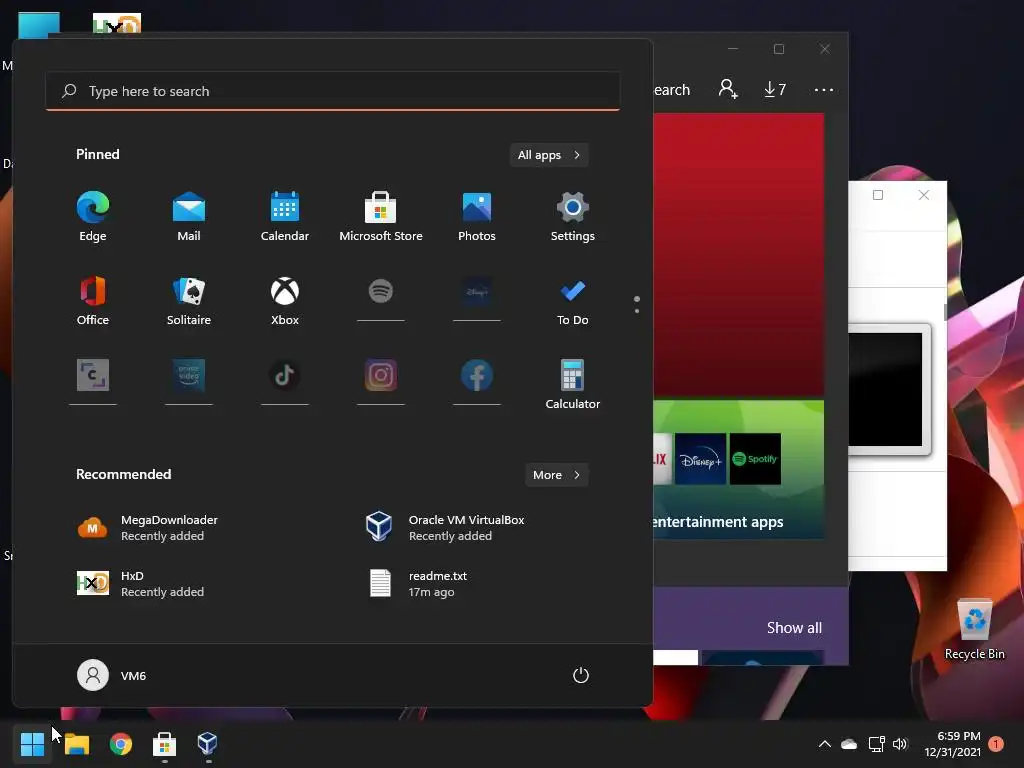
Task: Click Show all in the Store window
Action: coord(794,628)
